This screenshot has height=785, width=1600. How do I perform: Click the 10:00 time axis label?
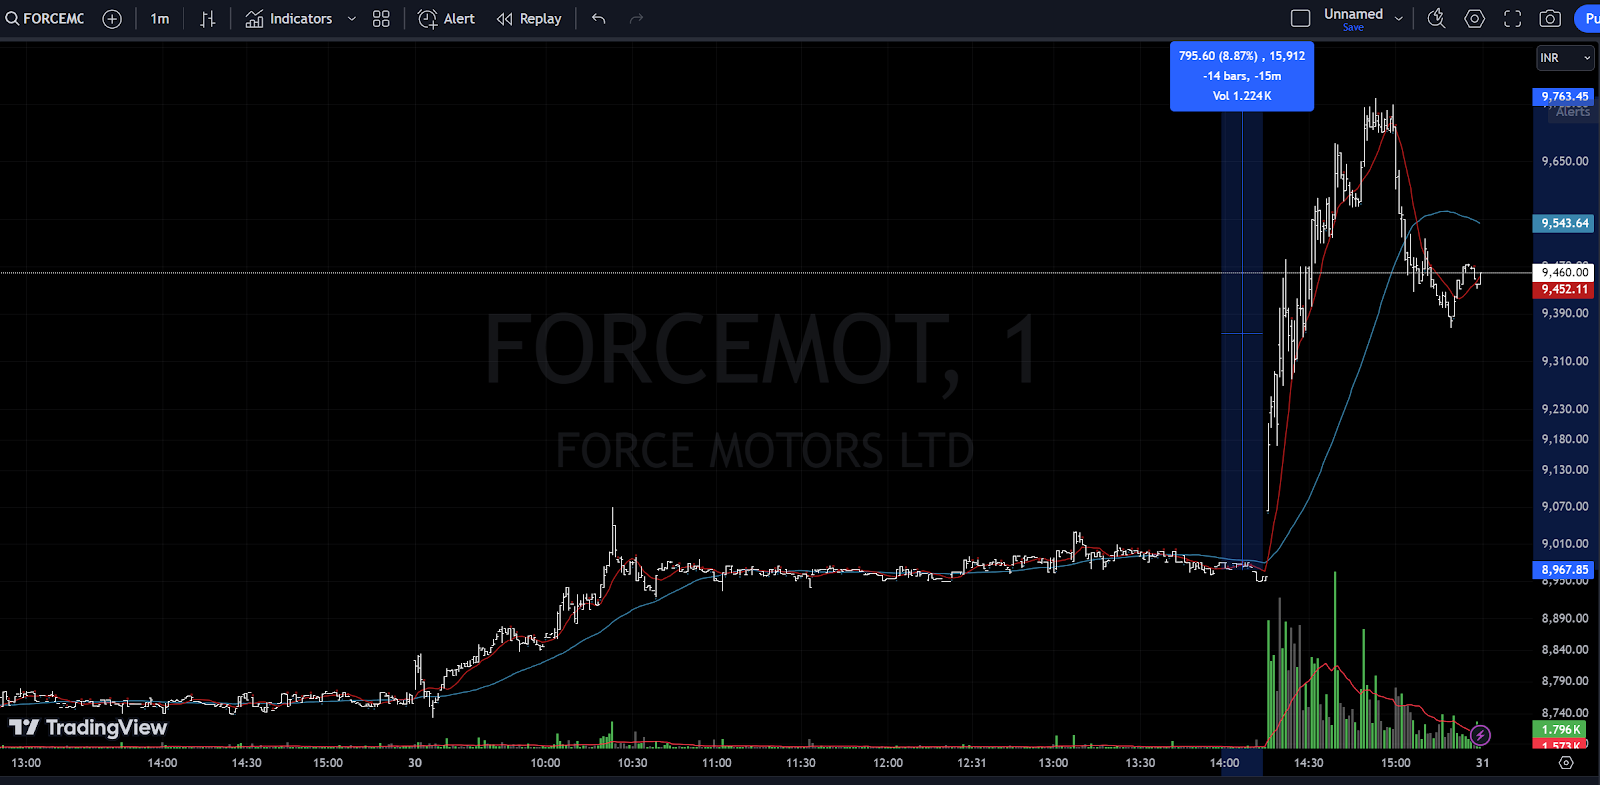pyautogui.click(x=546, y=763)
